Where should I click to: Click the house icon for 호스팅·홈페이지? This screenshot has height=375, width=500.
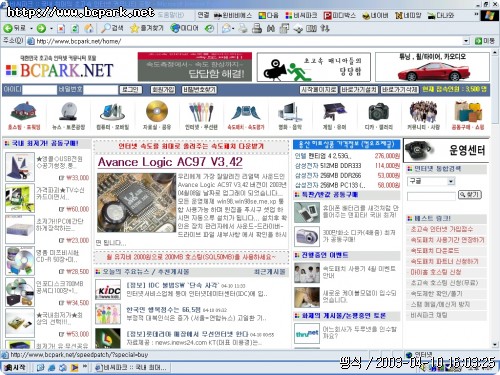[24, 111]
